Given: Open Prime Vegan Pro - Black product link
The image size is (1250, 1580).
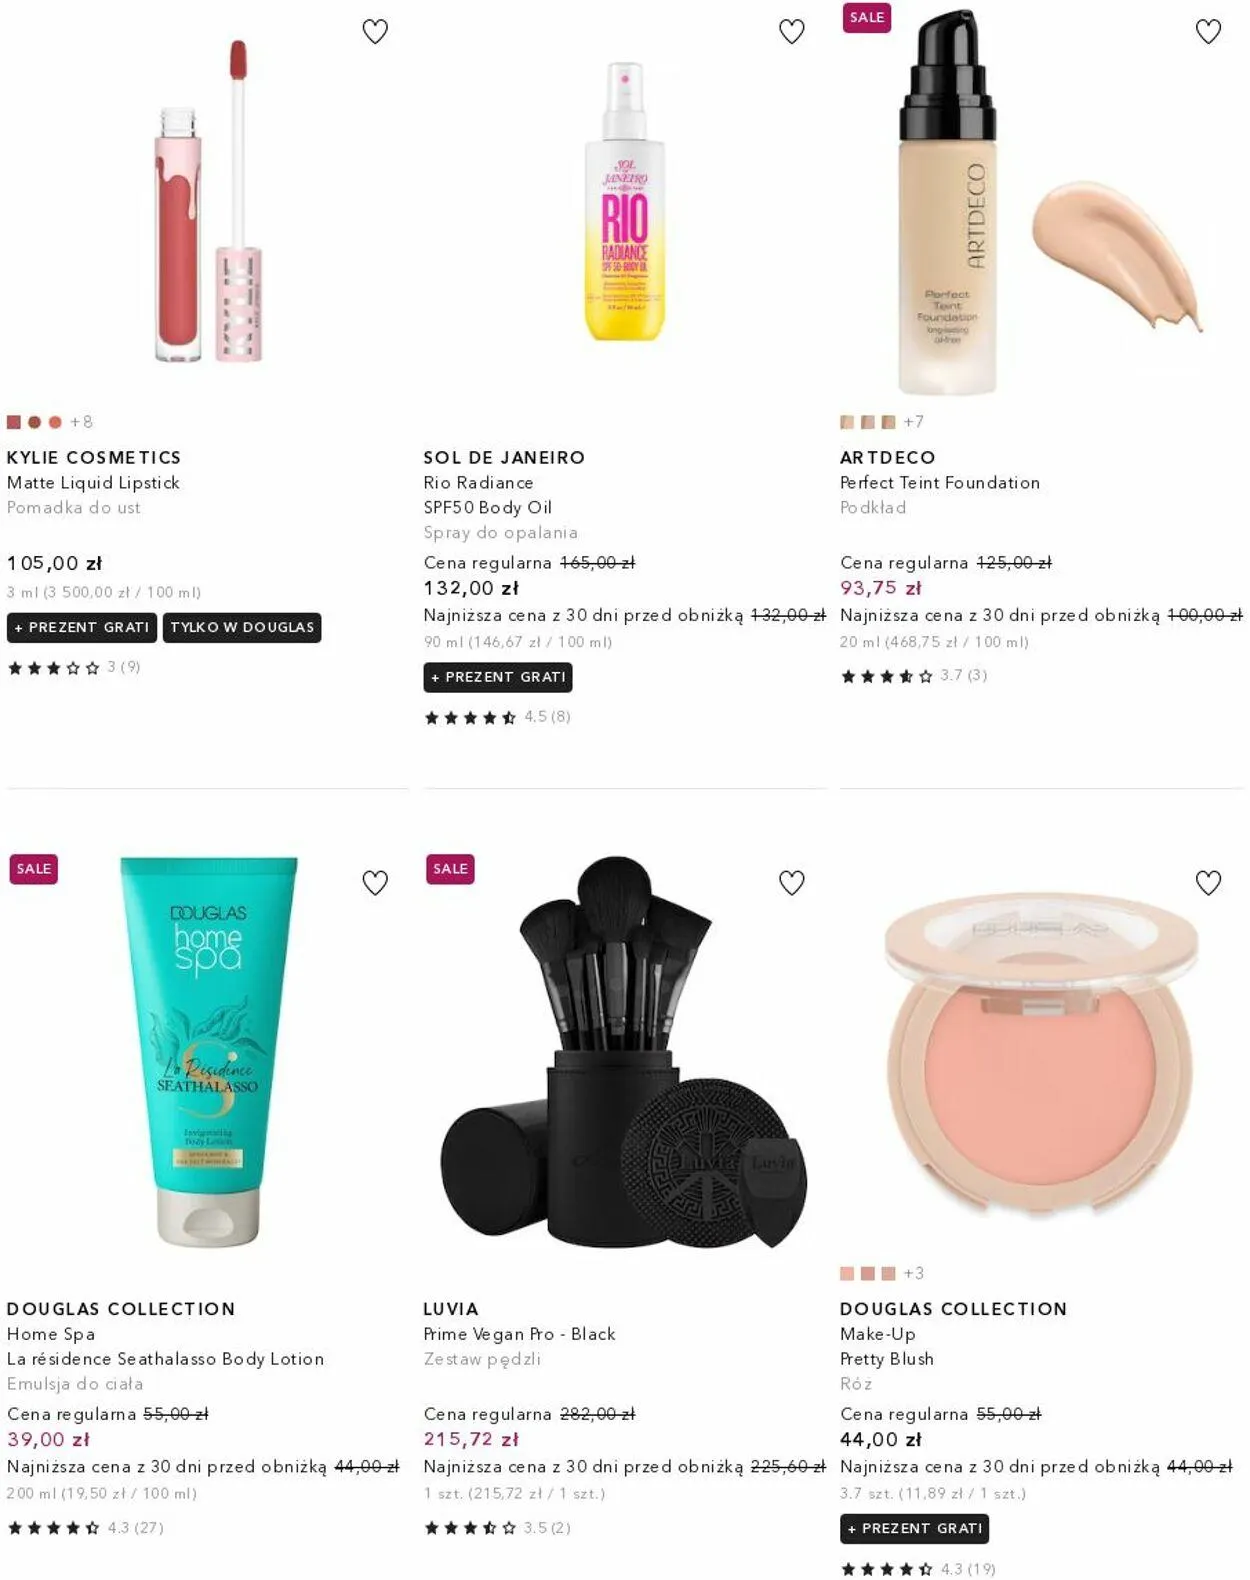Looking at the screenshot, I should pyautogui.click(x=519, y=1334).
